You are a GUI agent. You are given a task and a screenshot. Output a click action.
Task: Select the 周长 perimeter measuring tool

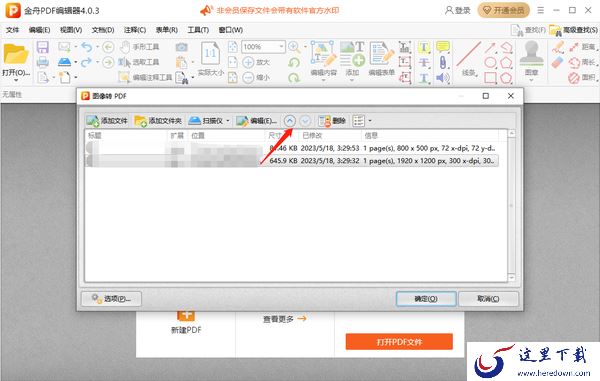click(583, 62)
